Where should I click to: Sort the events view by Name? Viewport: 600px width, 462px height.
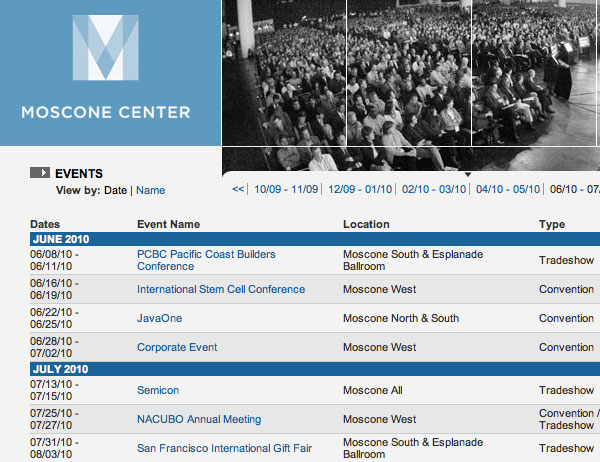pos(150,190)
